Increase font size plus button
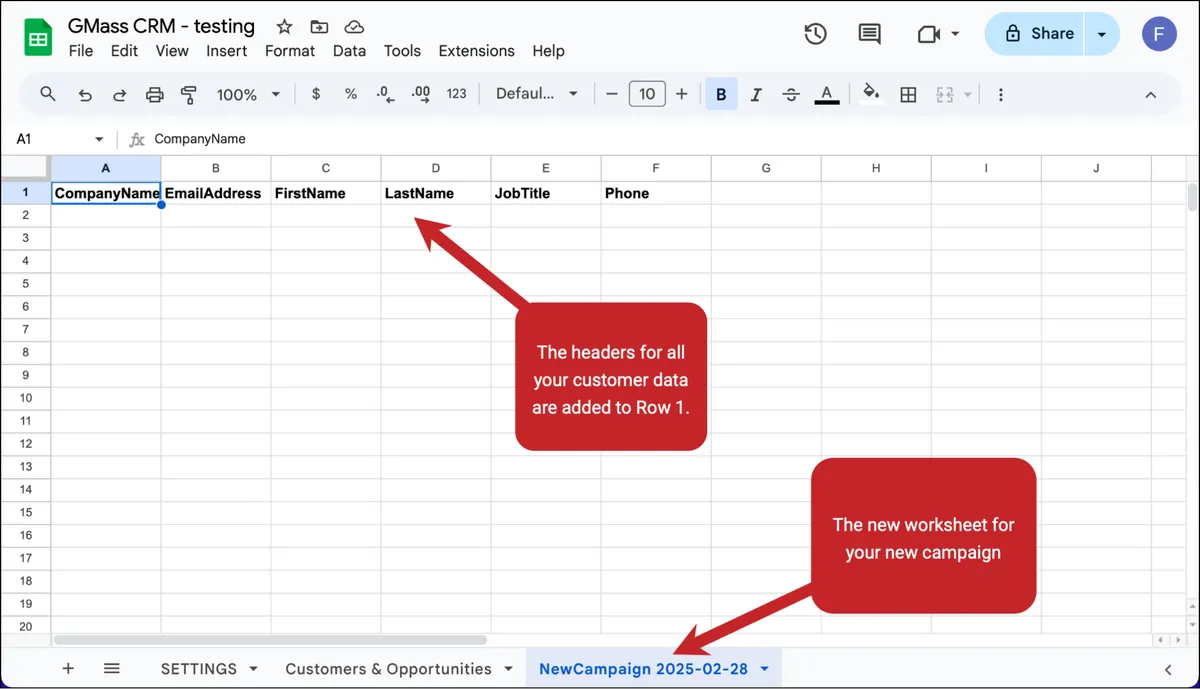This screenshot has height=689, width=1200. 682,94
